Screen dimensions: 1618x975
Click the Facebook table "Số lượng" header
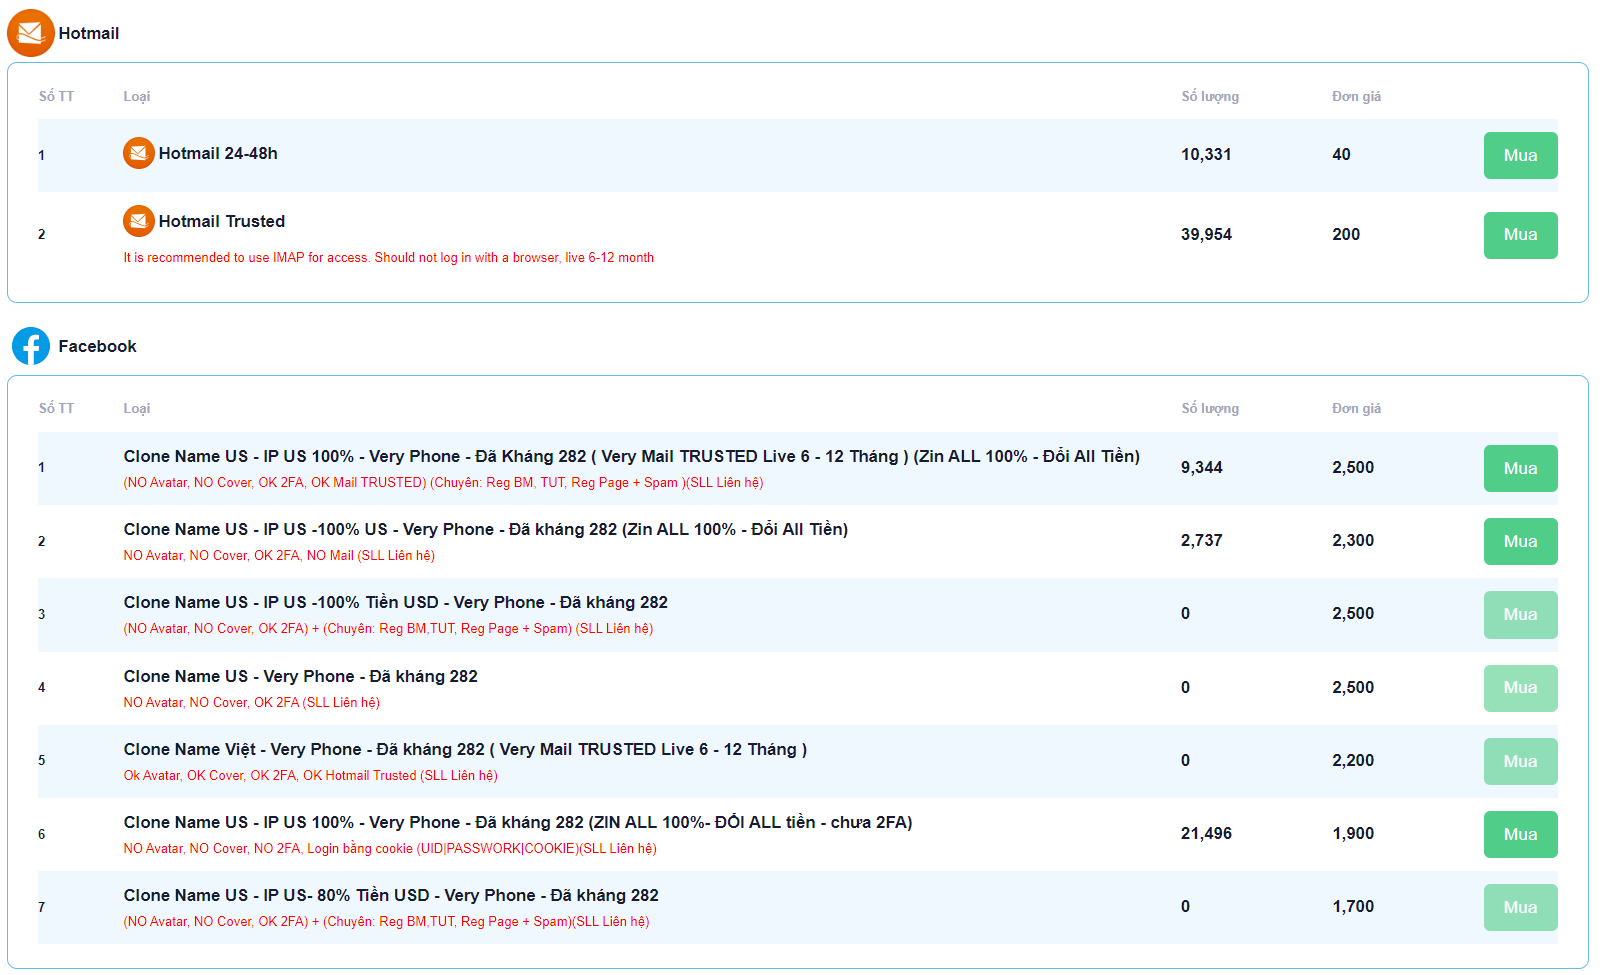click(x=1210, y=408)
